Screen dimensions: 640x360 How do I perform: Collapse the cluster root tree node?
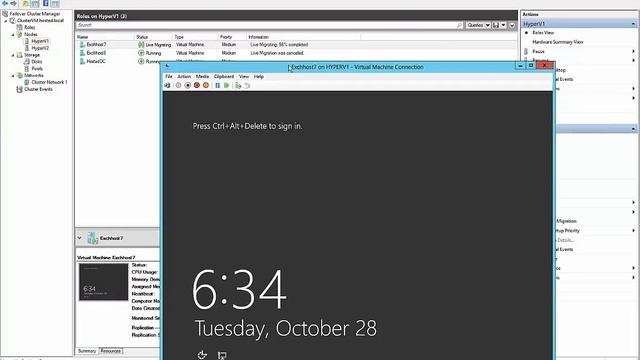(6, 21)
